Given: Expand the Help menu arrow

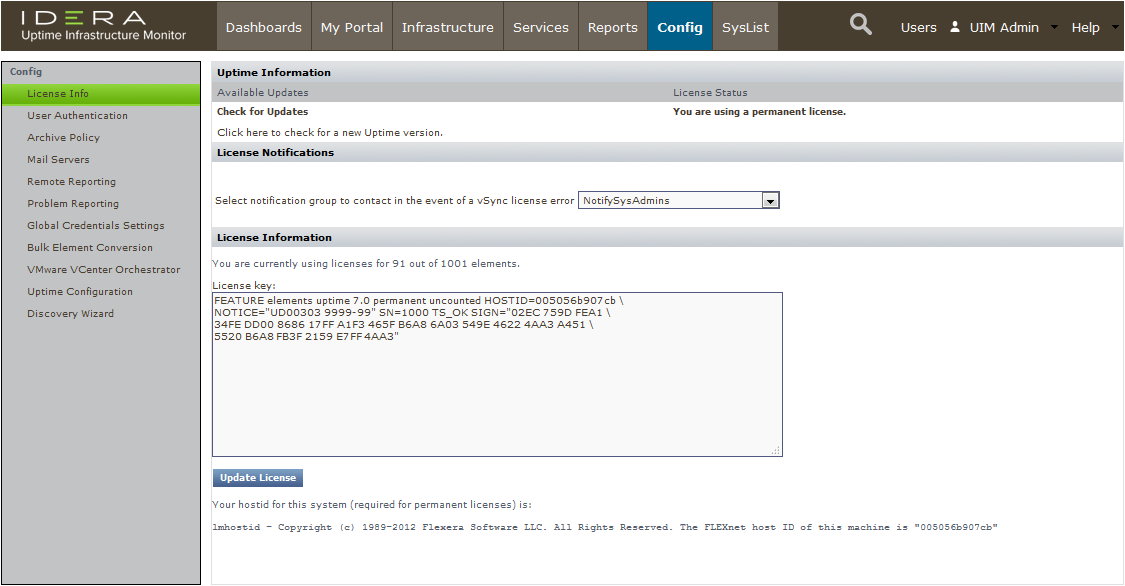Looking at the screenshot, I should coord(1115,27).
